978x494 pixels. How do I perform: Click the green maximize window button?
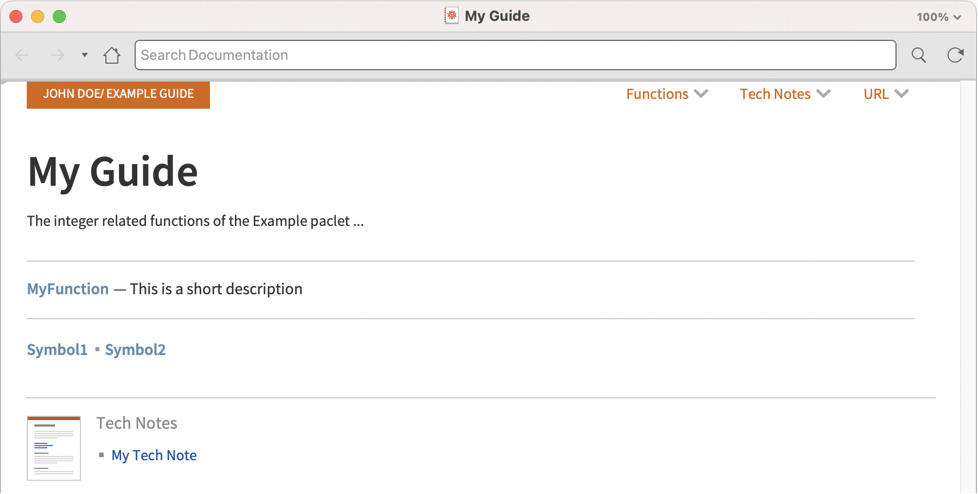click(x=59, y=17)
